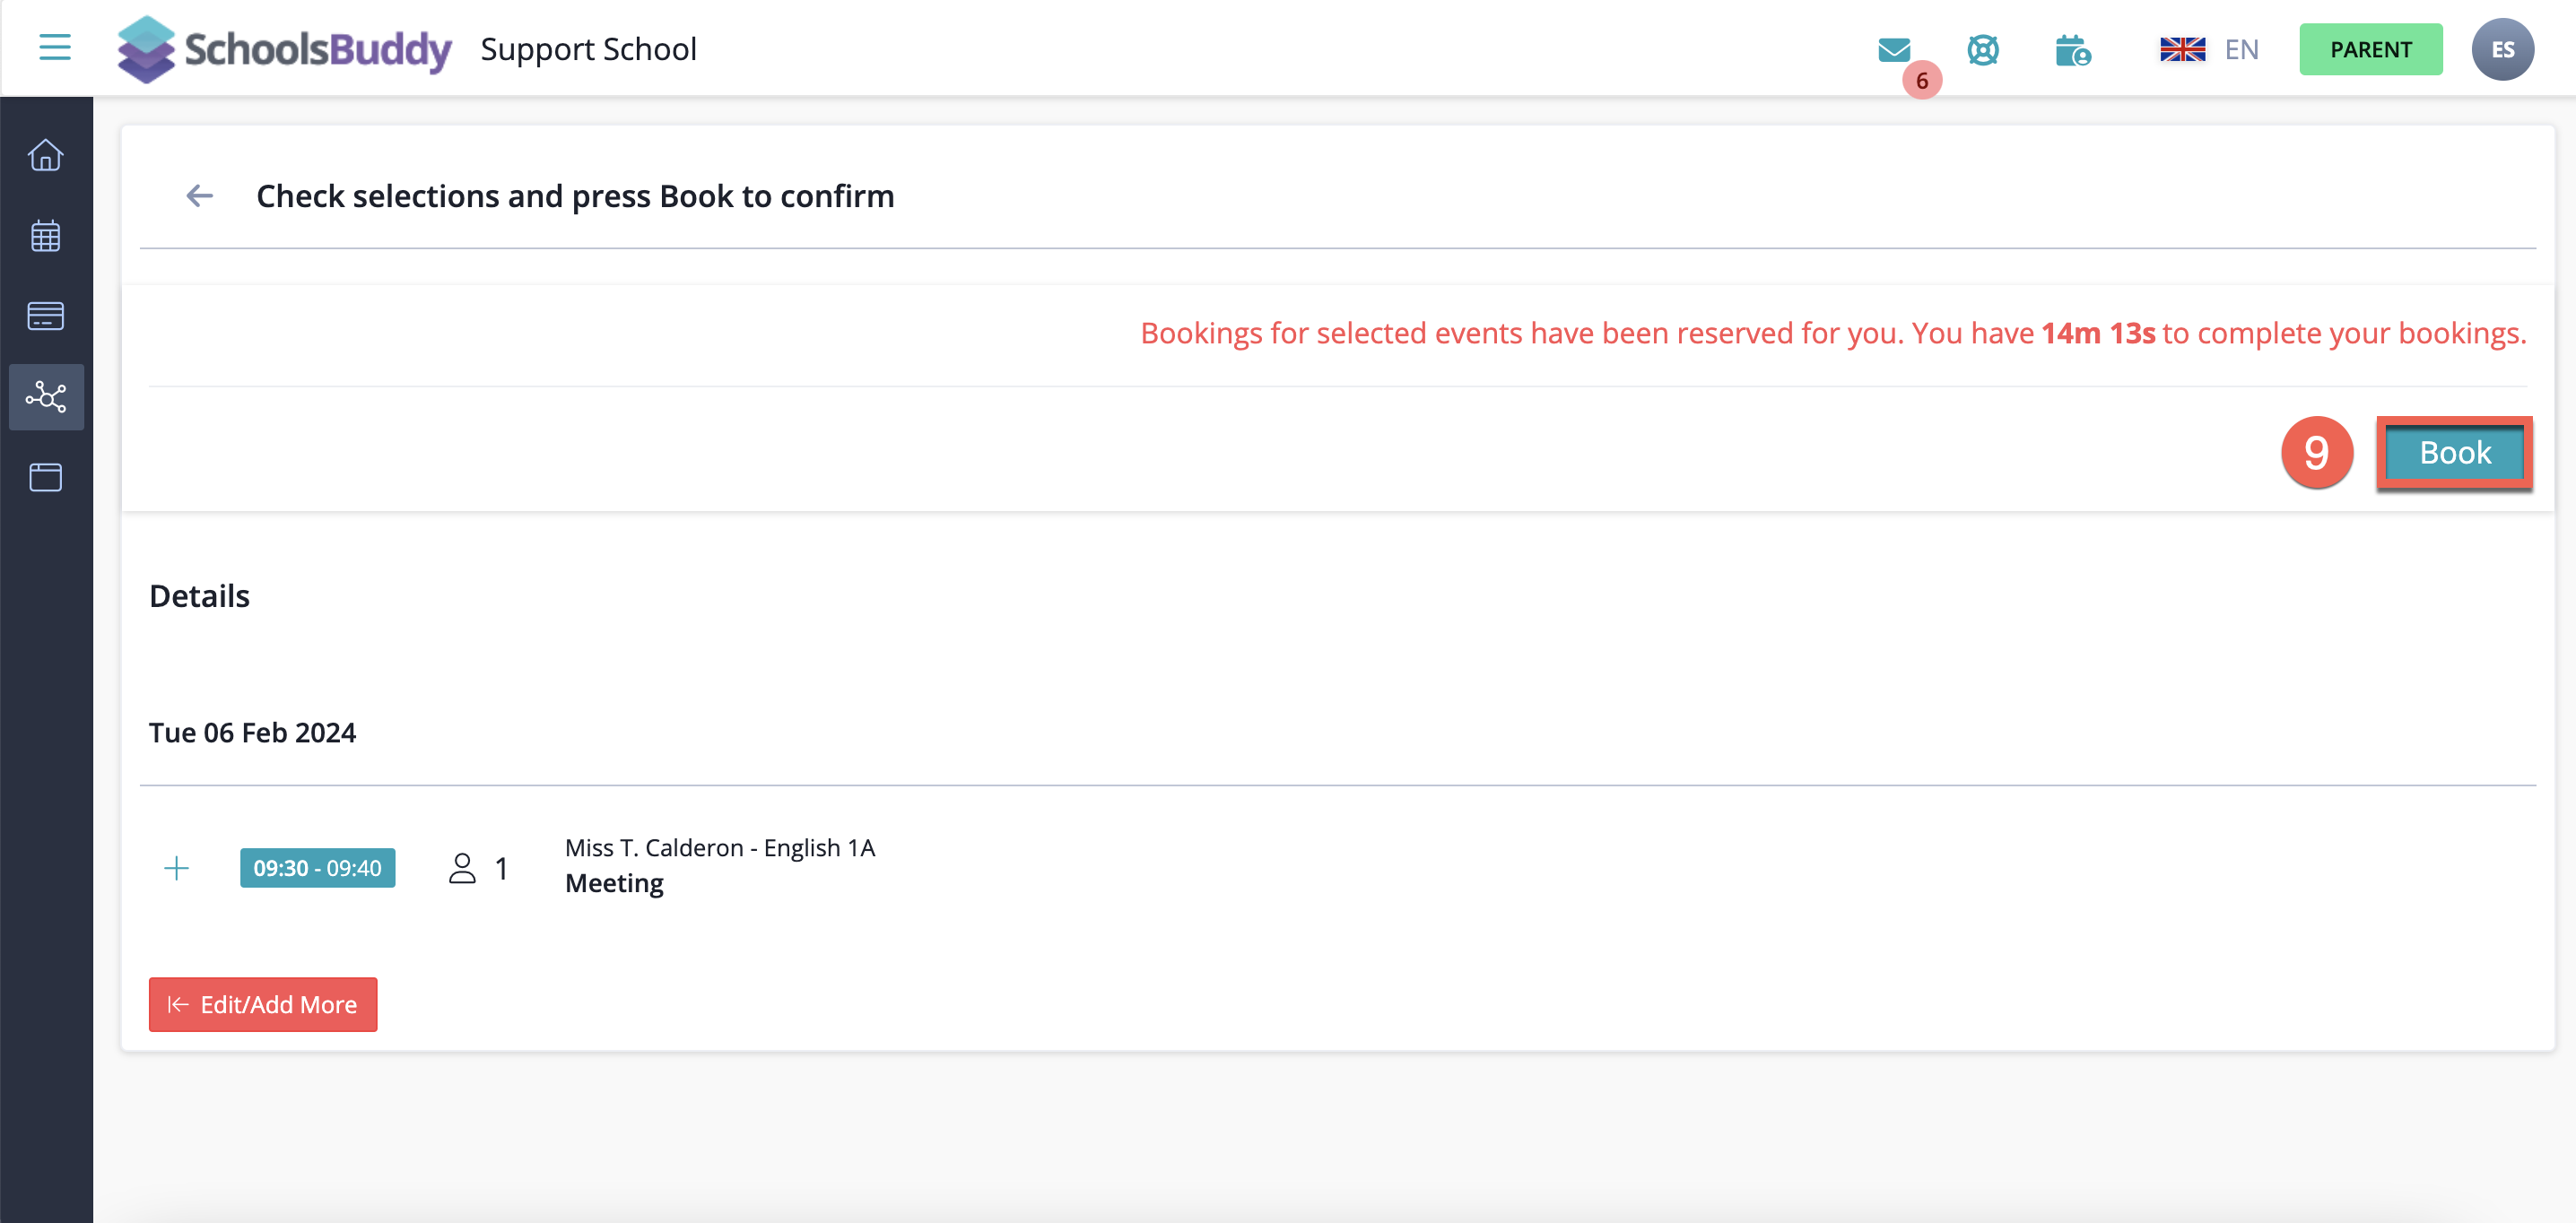Viewport: 2576px width, 1223px height.
Task: Open the window sidebar icon at bottom
Action: tap(46, 477)
